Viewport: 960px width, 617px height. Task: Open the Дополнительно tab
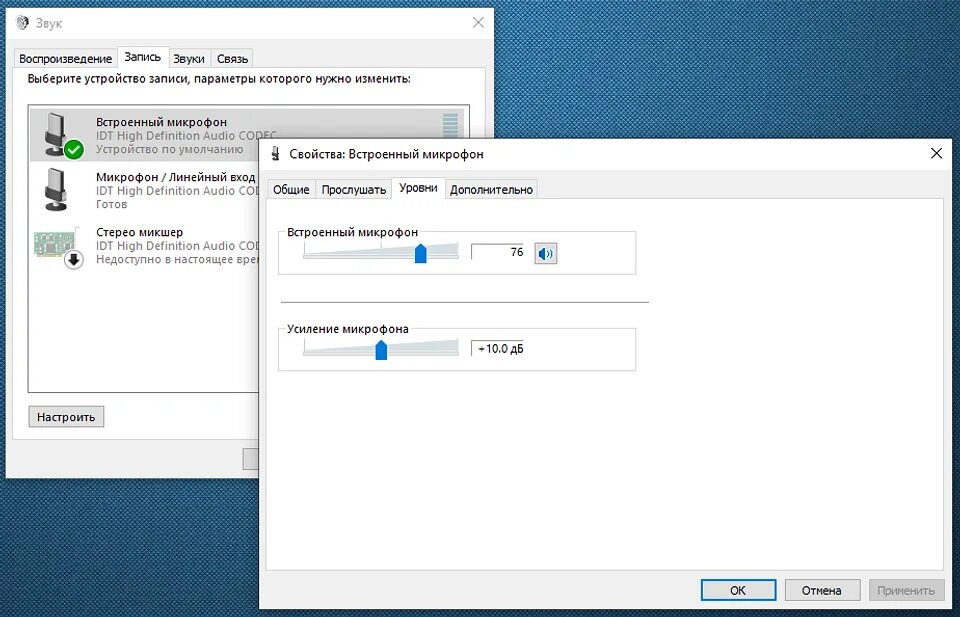(x=491, y=190)
